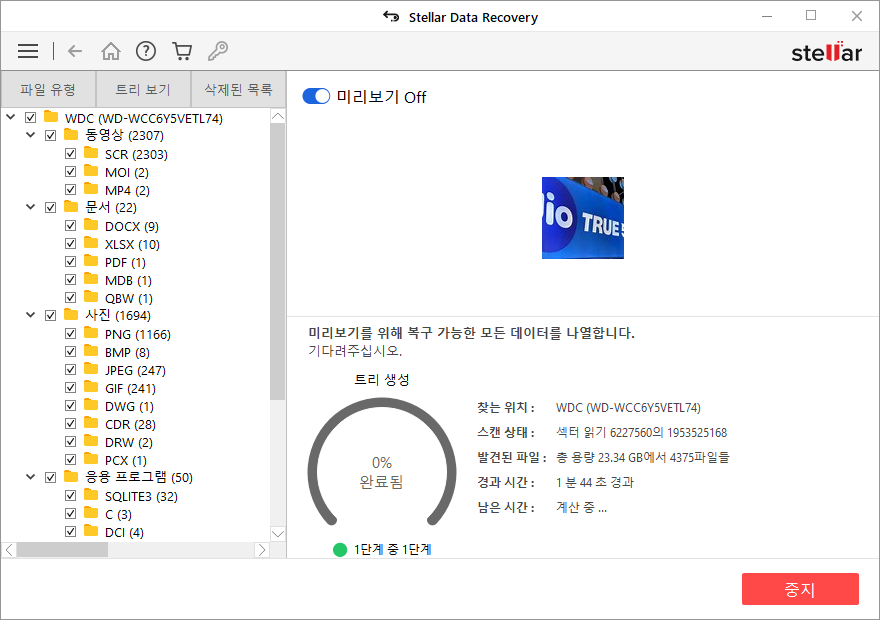Collapse the 문서 tree node

coord(31,206)
